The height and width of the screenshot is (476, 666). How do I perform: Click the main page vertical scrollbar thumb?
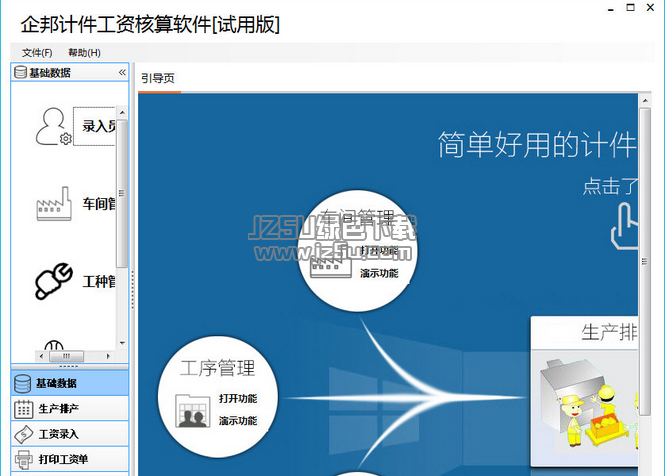click(x=645, y=262)
